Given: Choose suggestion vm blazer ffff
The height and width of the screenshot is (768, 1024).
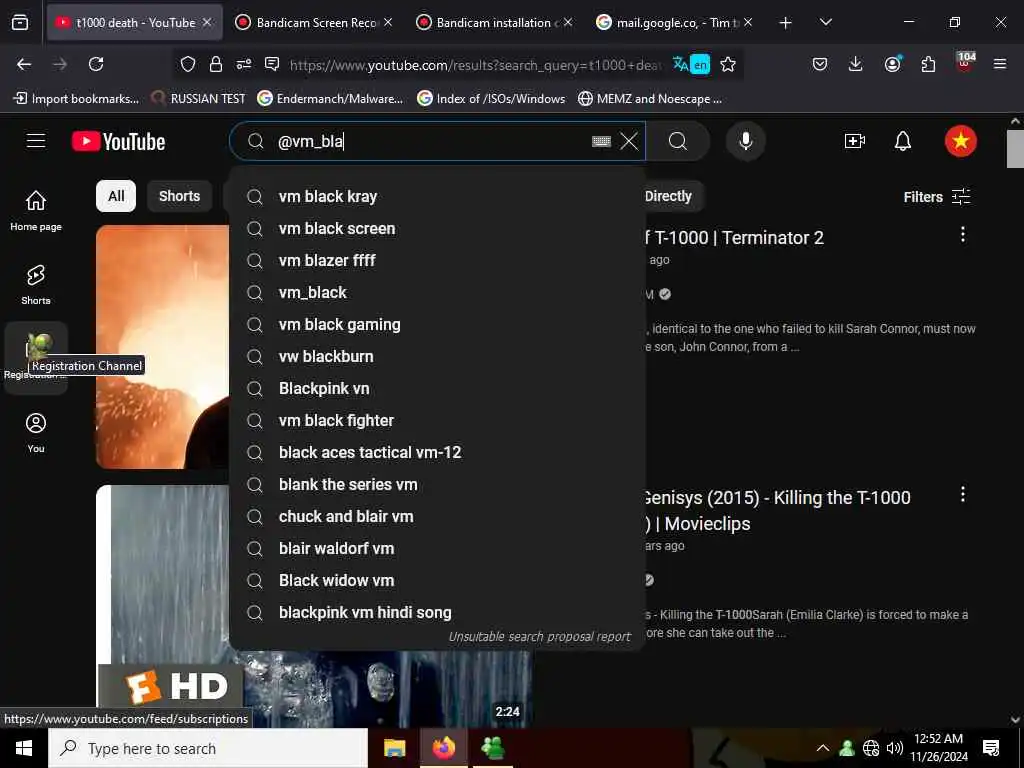Looking at the screenshot, I should 438,261.
